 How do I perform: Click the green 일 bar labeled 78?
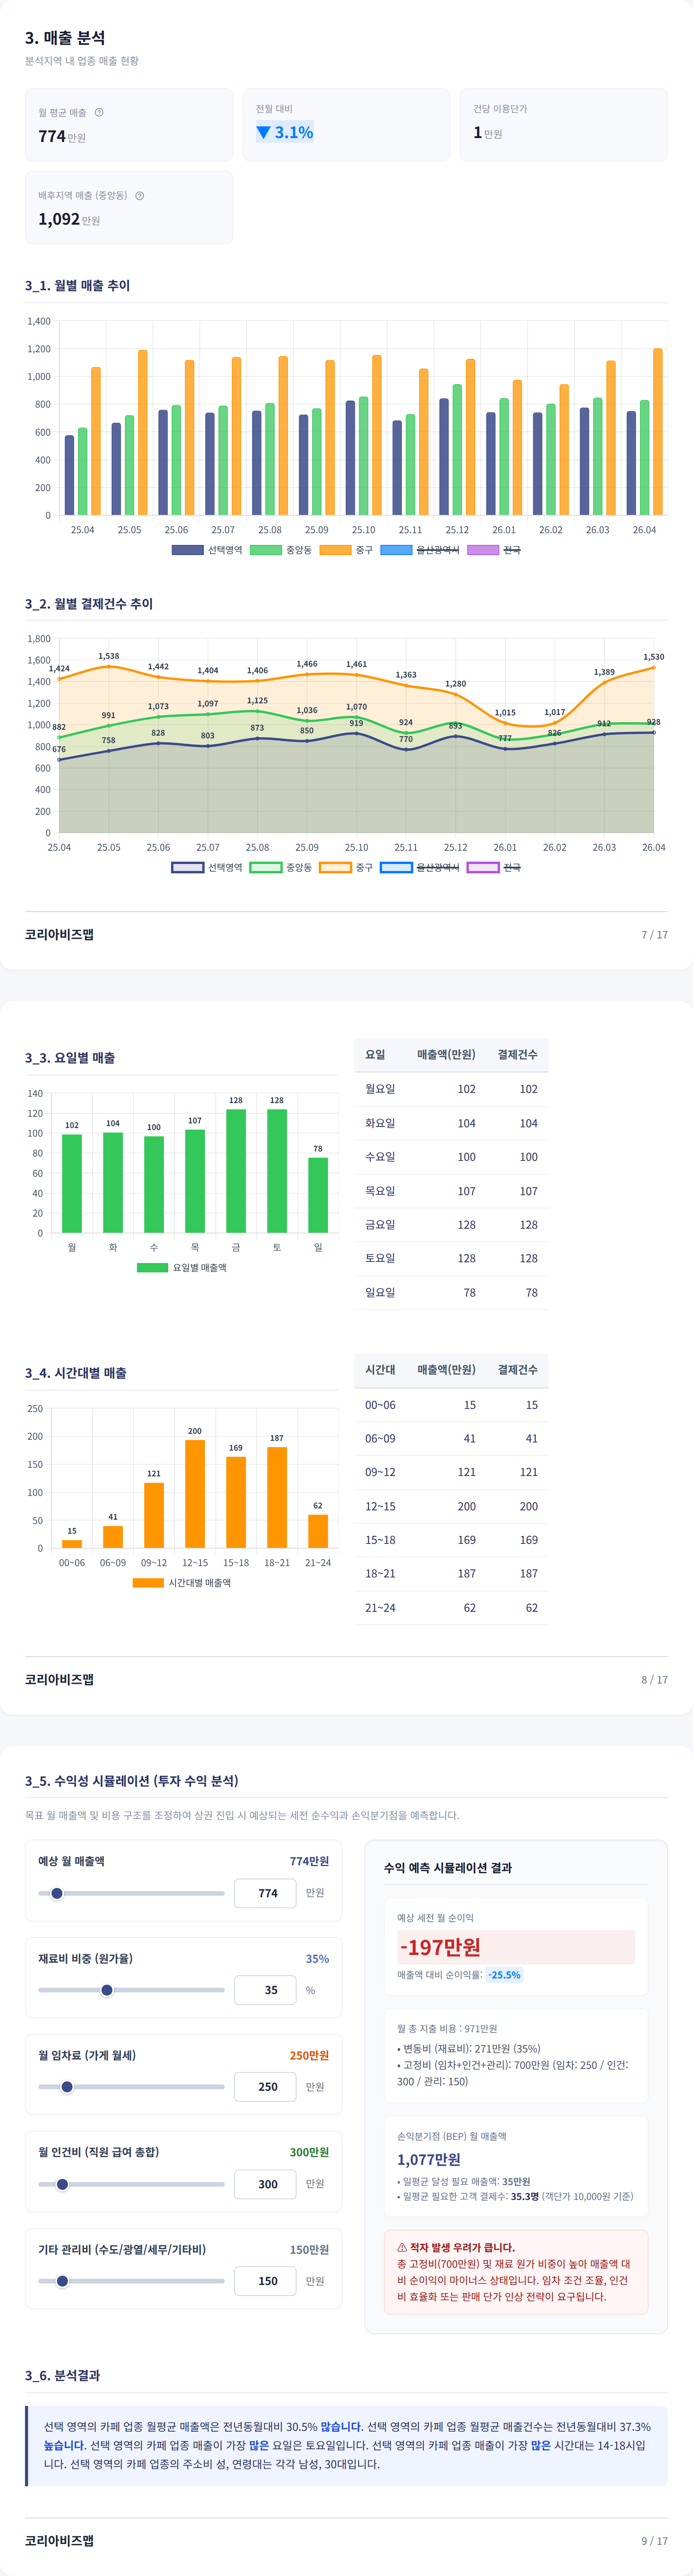318,1195
